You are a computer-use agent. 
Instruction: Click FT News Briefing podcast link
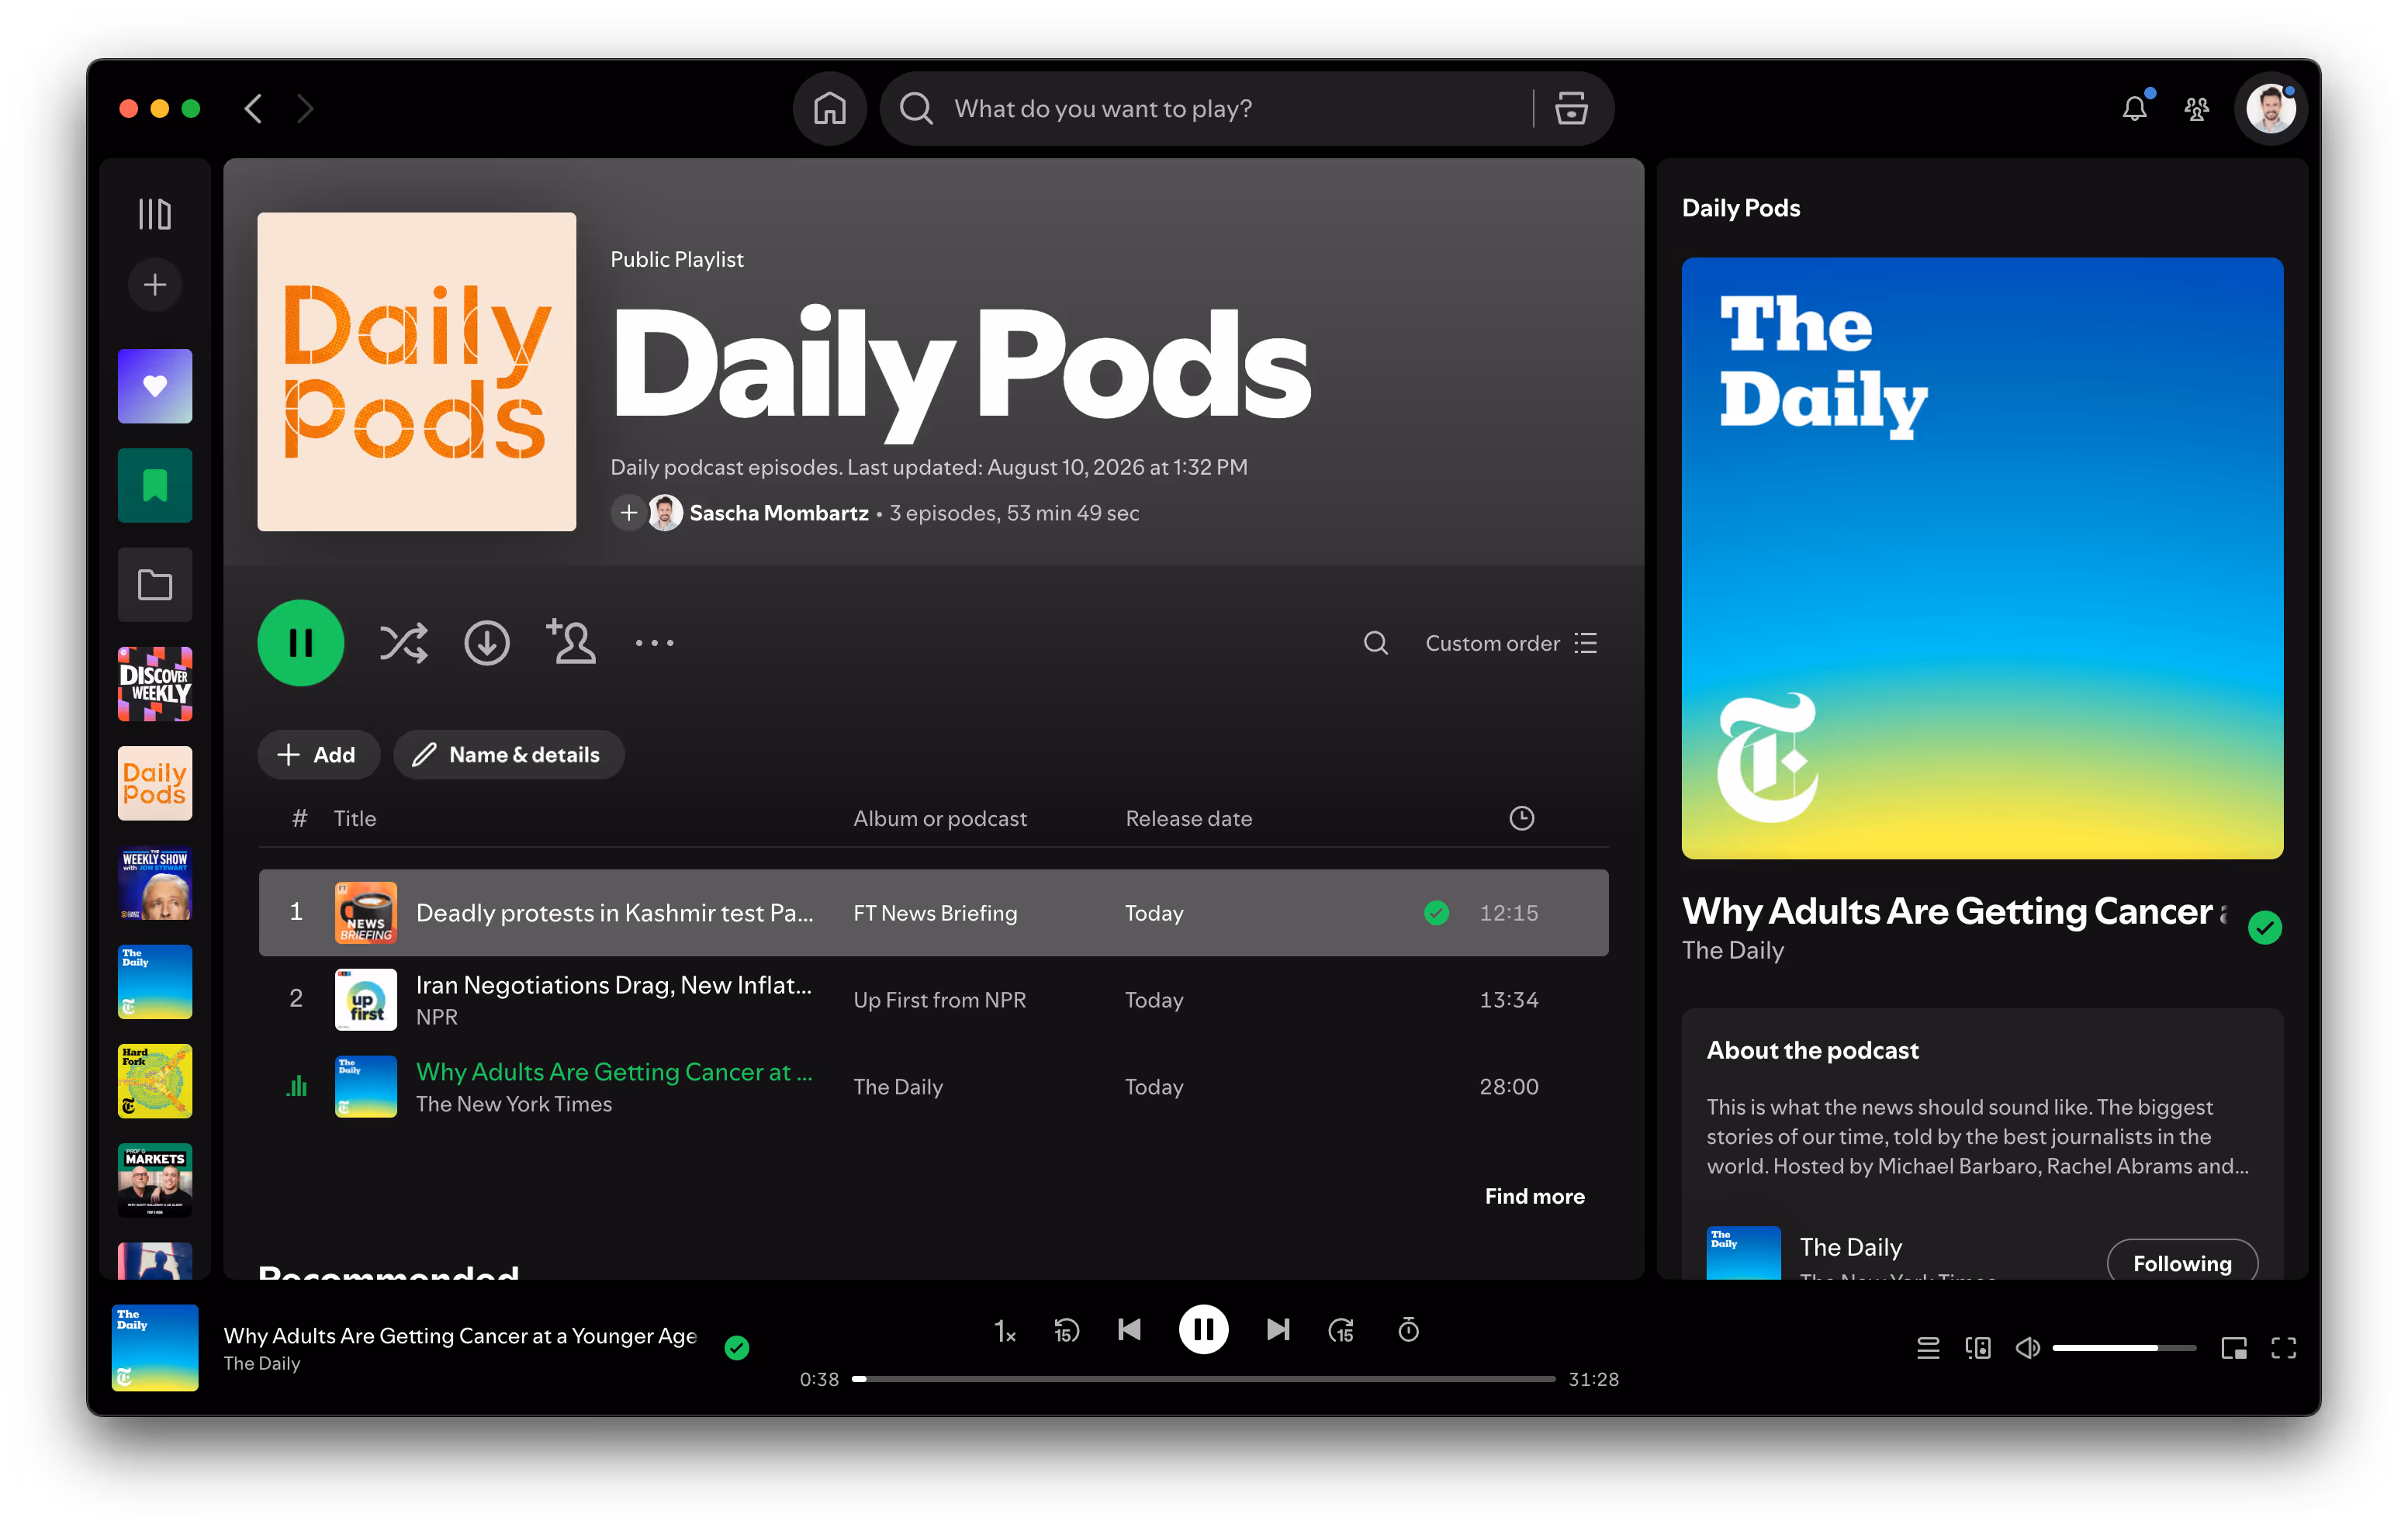[935, 913]
